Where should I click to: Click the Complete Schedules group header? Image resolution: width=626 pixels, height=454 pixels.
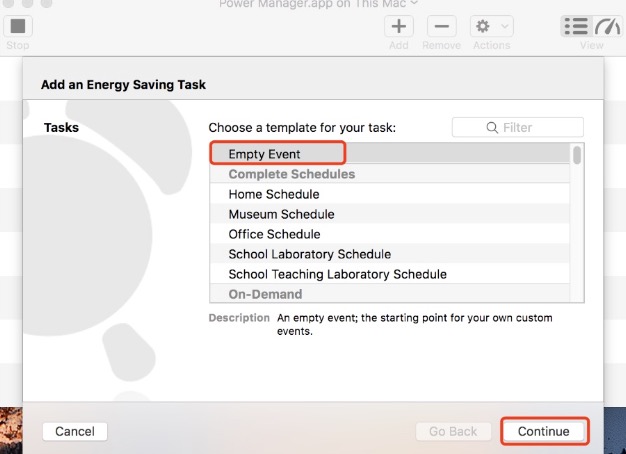tap(291, 174)
